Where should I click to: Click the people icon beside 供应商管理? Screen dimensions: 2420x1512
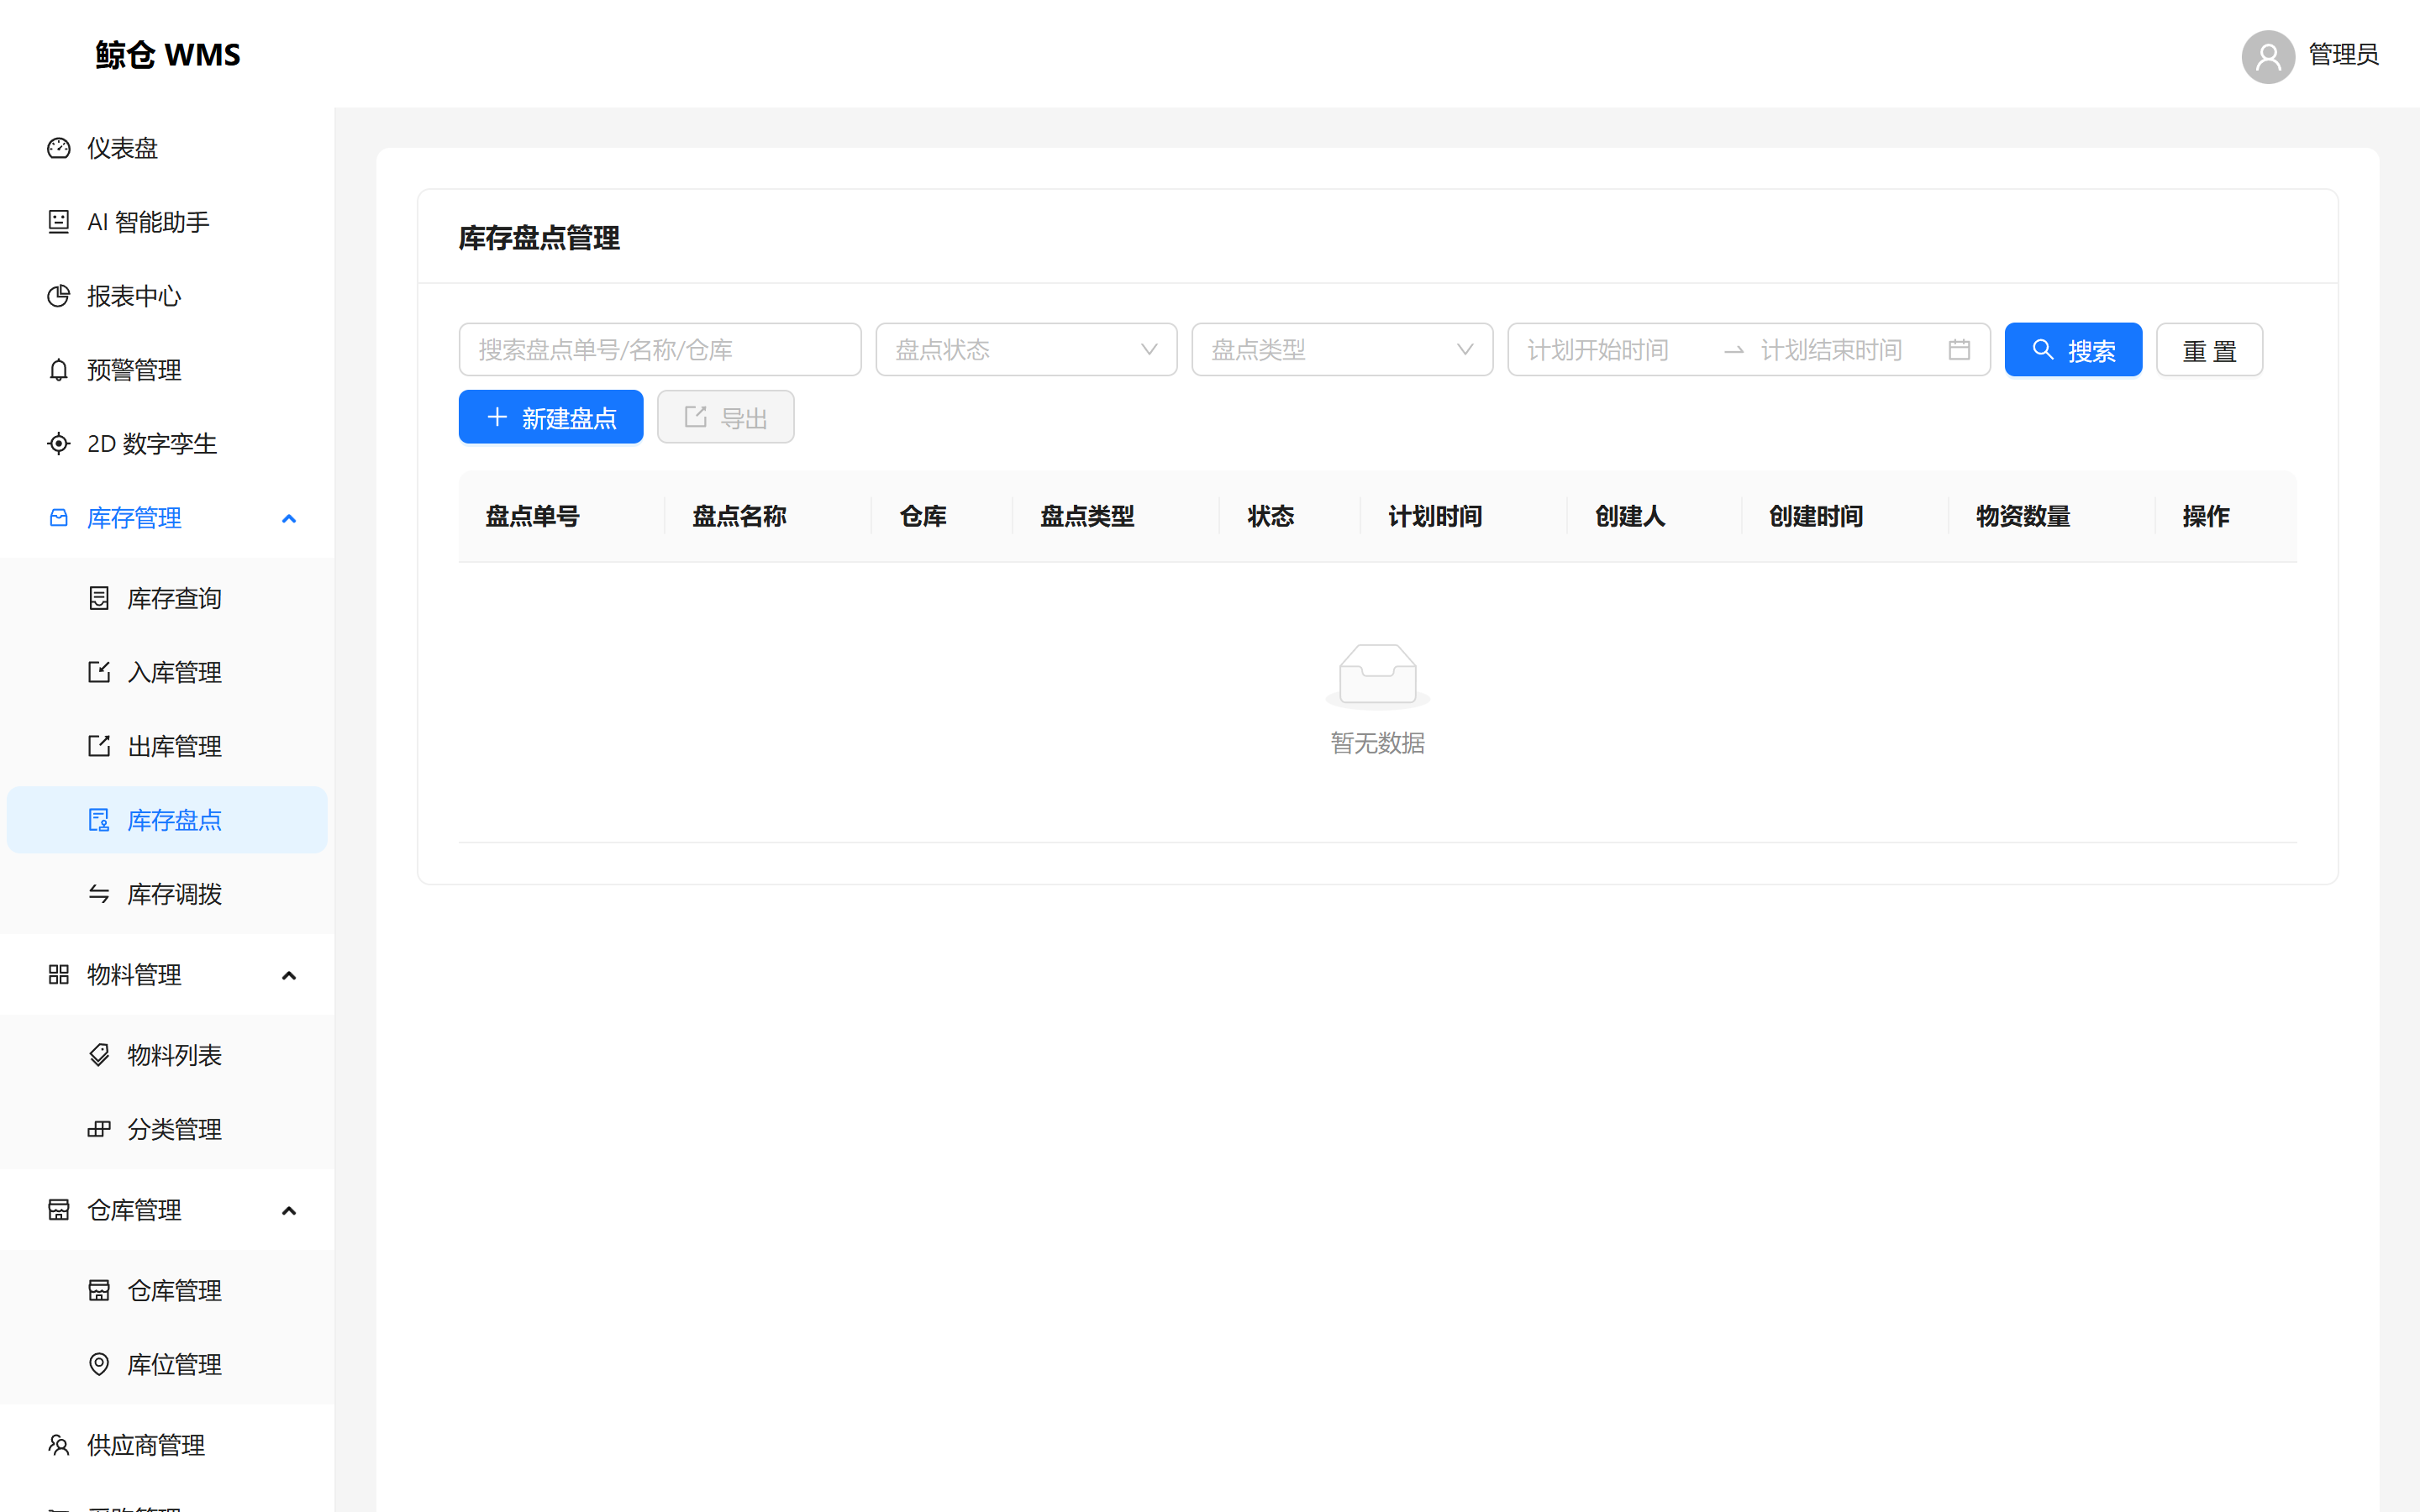[x=59, y=1445]
